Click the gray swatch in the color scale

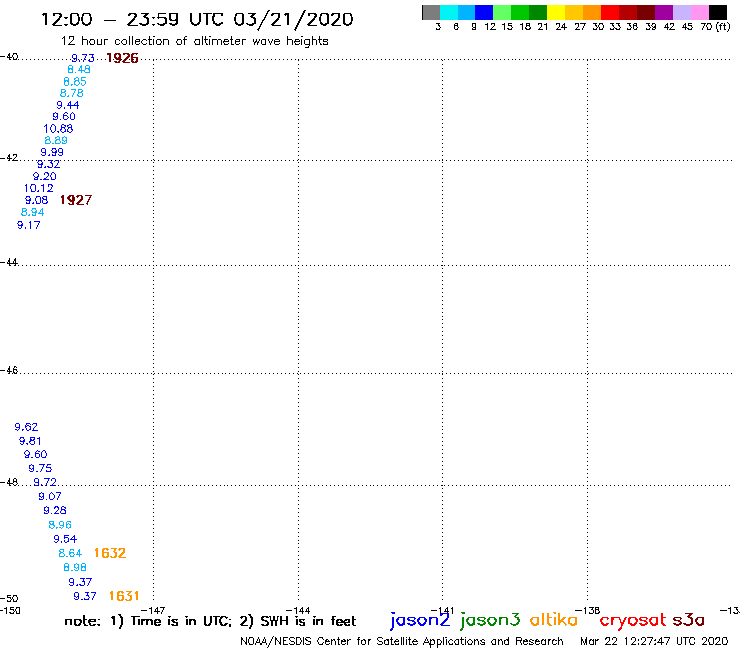431,12
